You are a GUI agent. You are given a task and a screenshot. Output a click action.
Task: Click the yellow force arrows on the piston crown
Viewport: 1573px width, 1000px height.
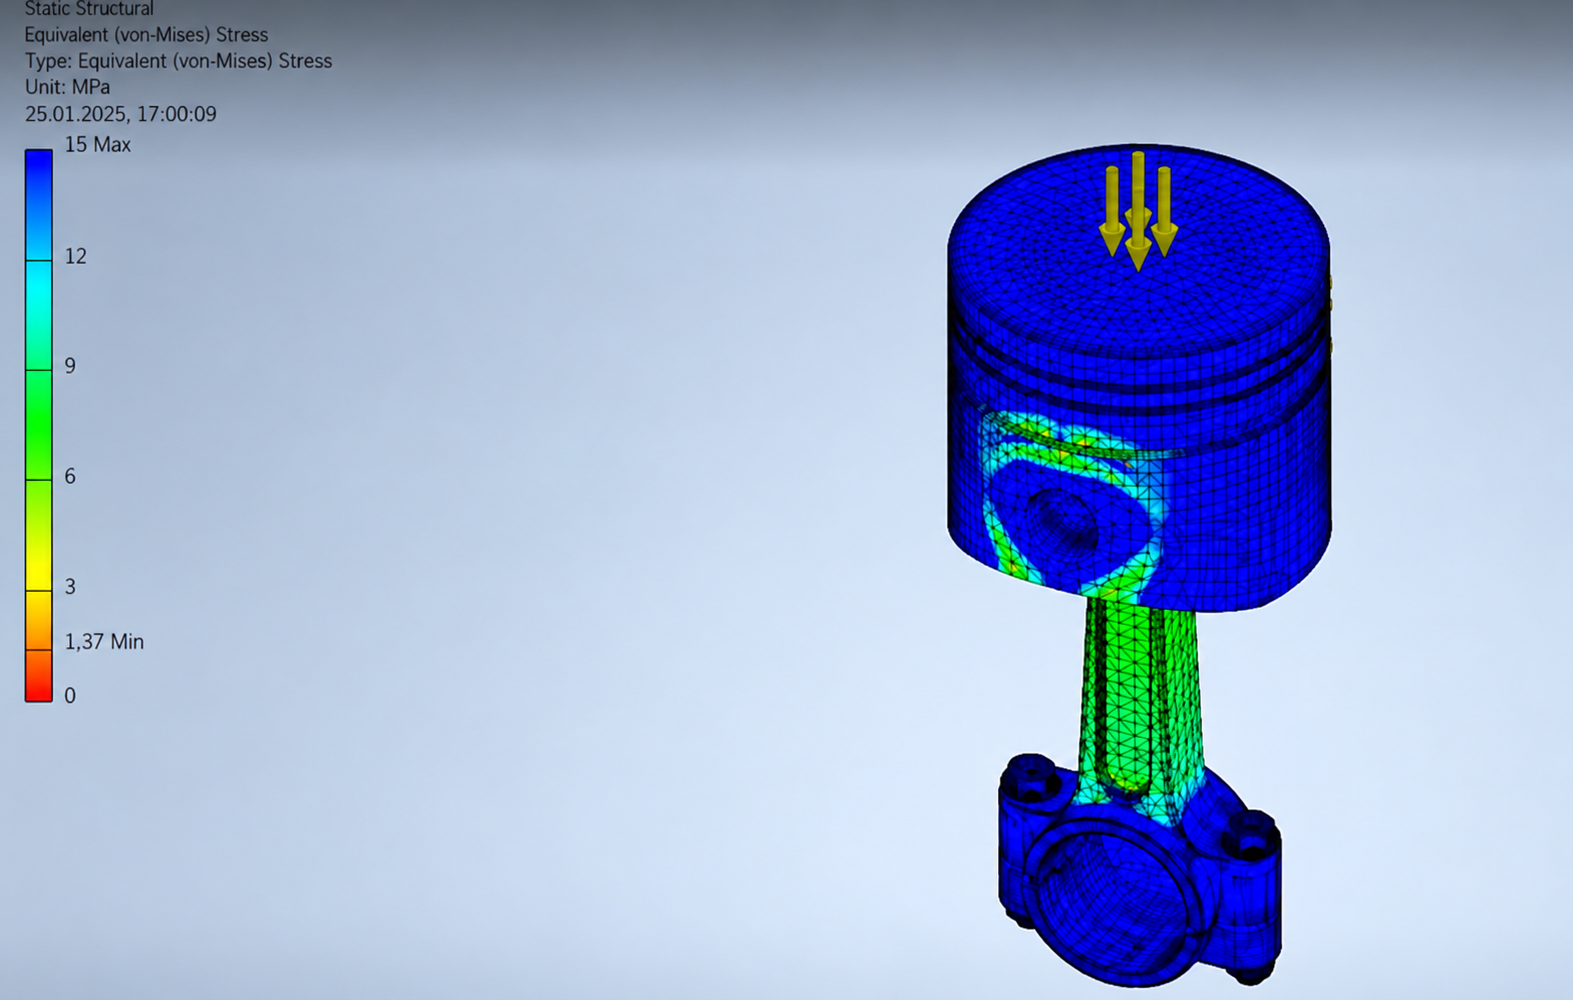click(1138, 211)
